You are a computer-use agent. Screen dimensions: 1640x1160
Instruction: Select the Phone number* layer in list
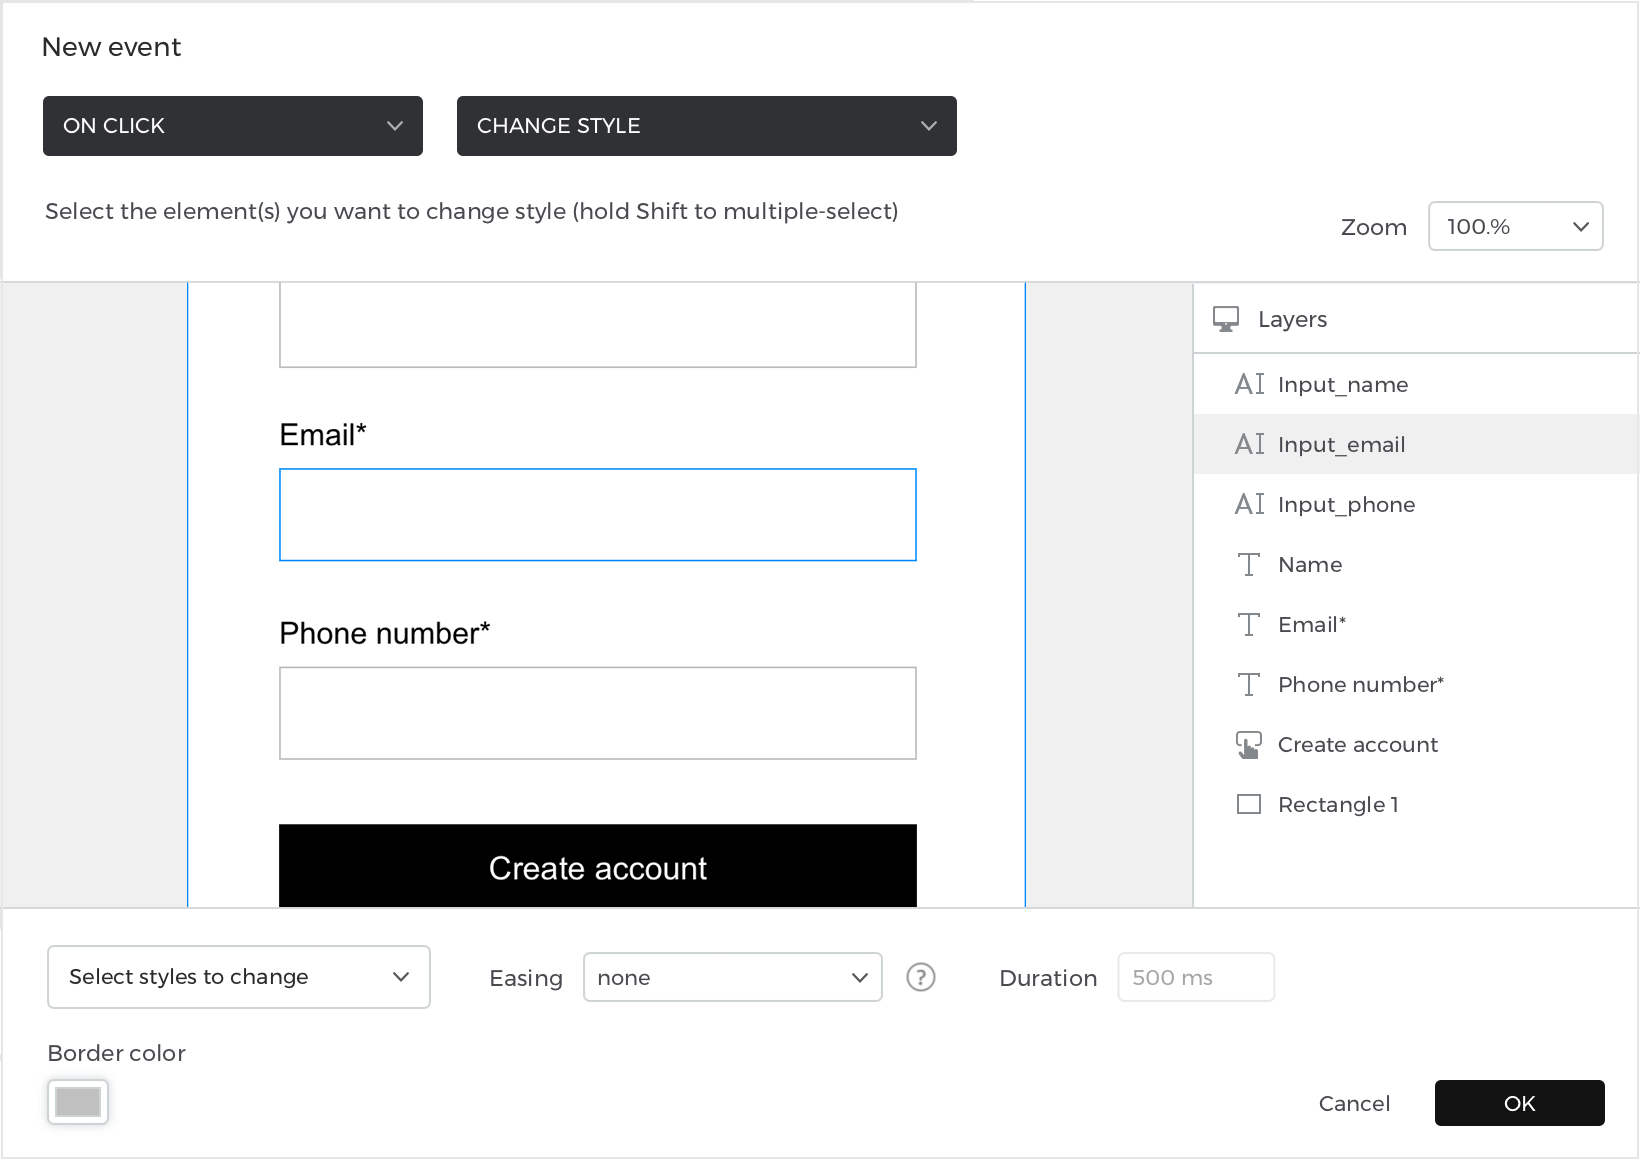click(1416, 684)
